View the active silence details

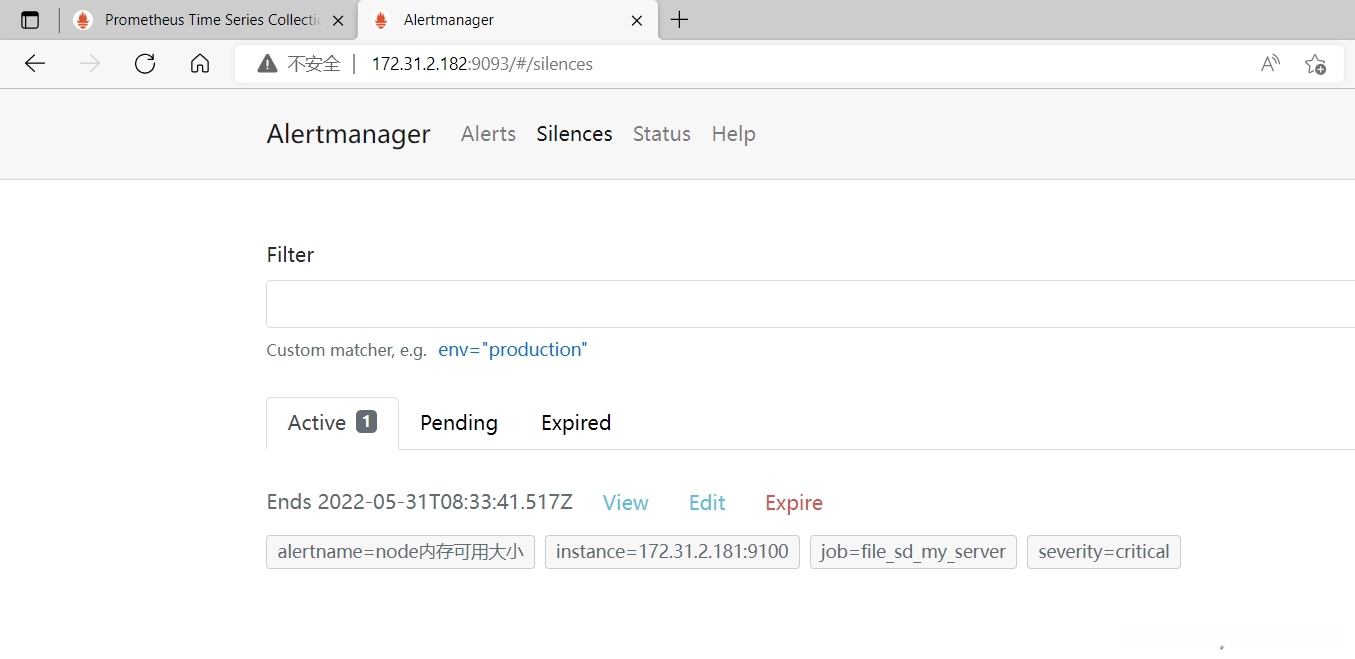(x=626, y=503)
